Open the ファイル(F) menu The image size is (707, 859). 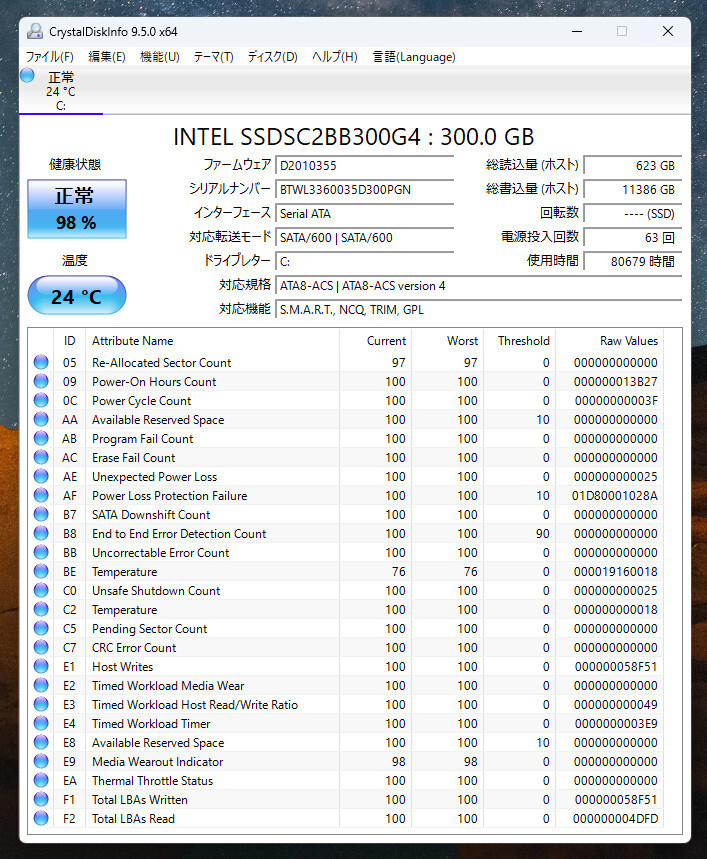pos(50,56)
